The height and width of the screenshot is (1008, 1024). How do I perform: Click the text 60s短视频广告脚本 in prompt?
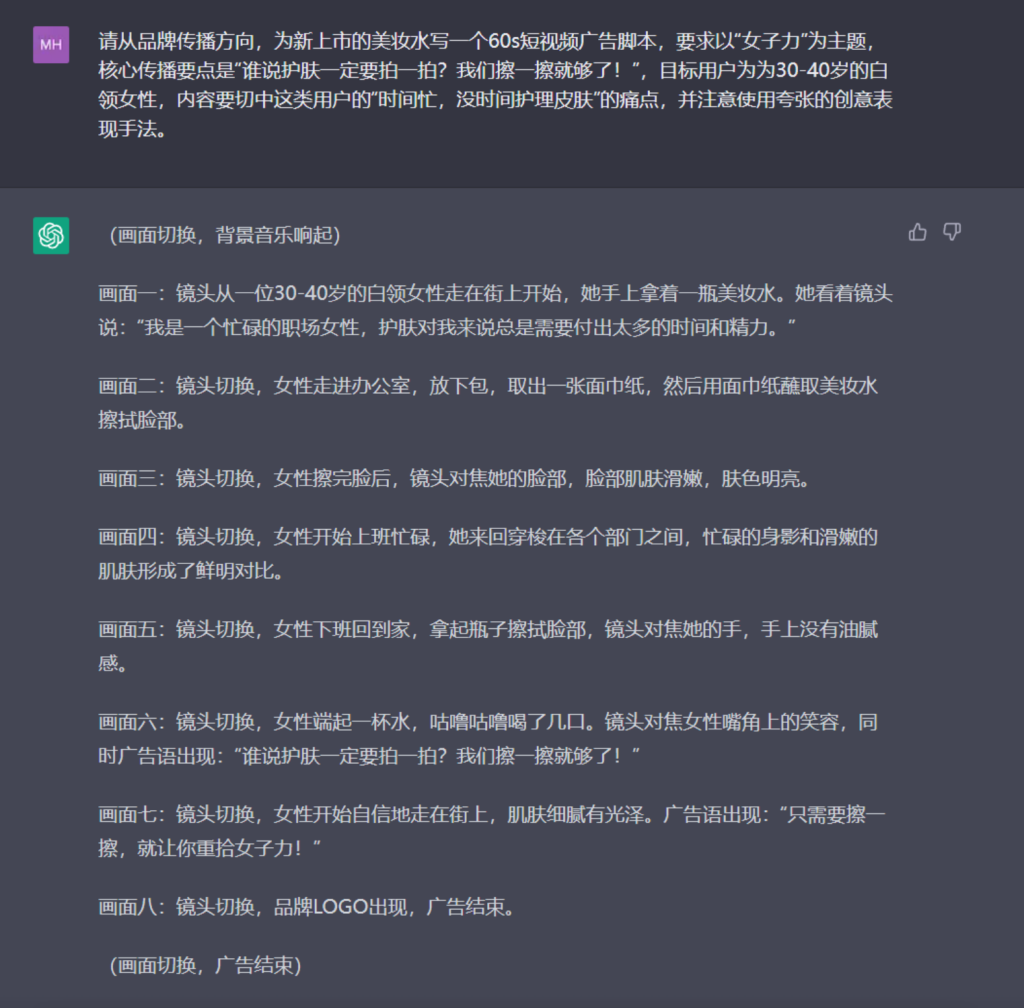click(572, 41)
